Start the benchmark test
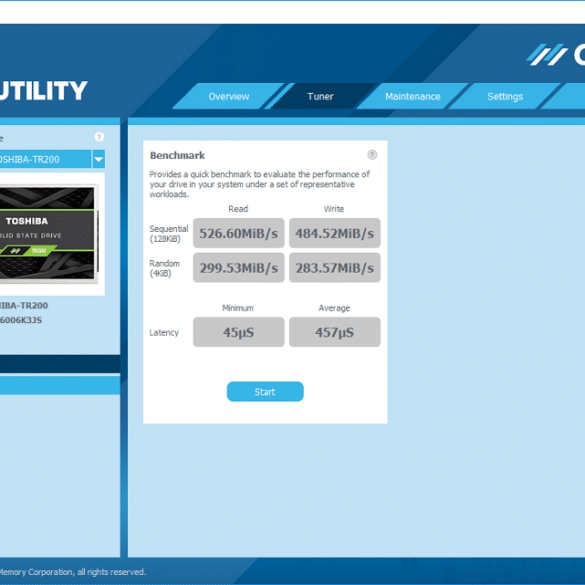The width and height of the screenshot is (585, 585). click(x=265, y=391)
